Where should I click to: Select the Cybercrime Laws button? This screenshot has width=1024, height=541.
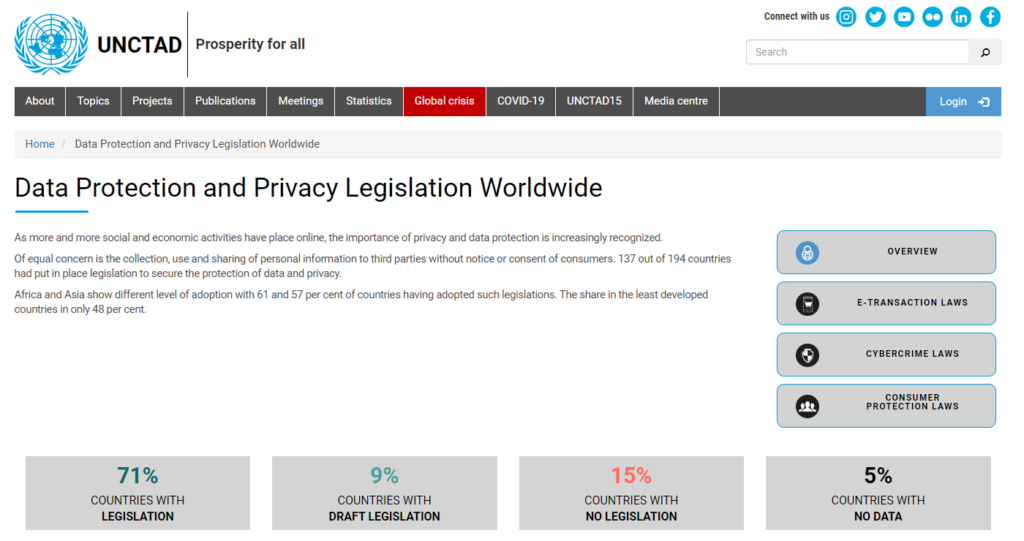click(886, 354)
